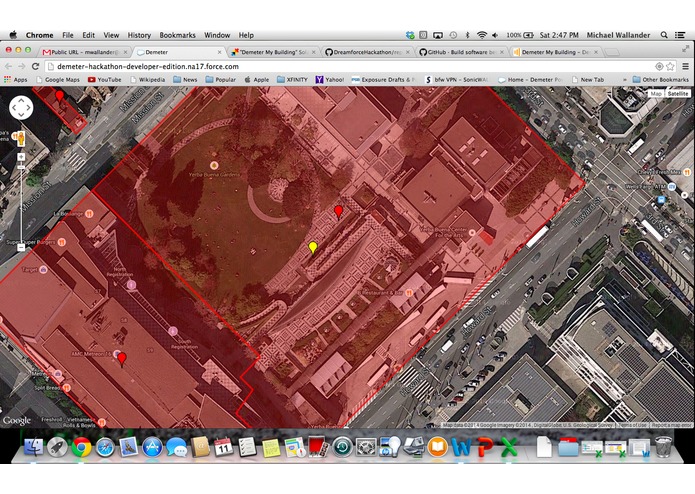
Task: Click the map zoom in plus button
Action: pos(21,157)
